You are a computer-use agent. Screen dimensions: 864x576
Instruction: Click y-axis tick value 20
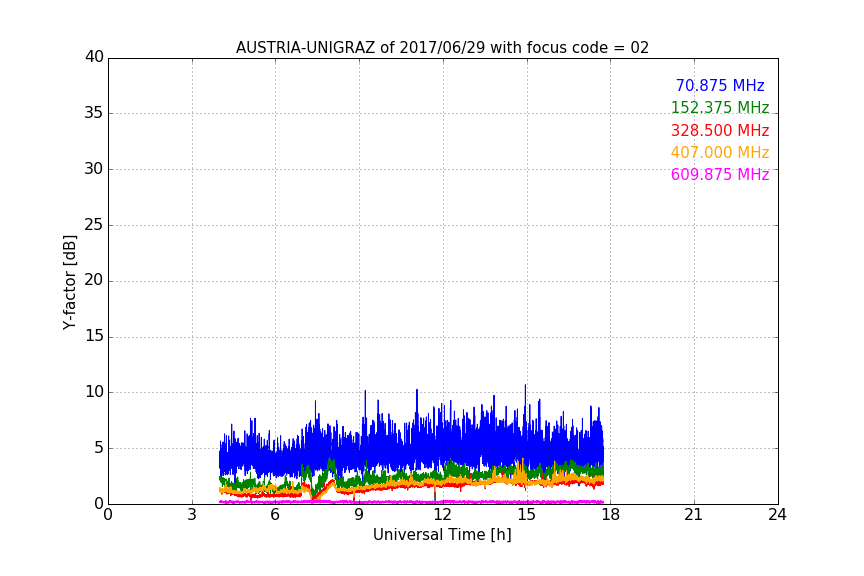tap(94, 280)
